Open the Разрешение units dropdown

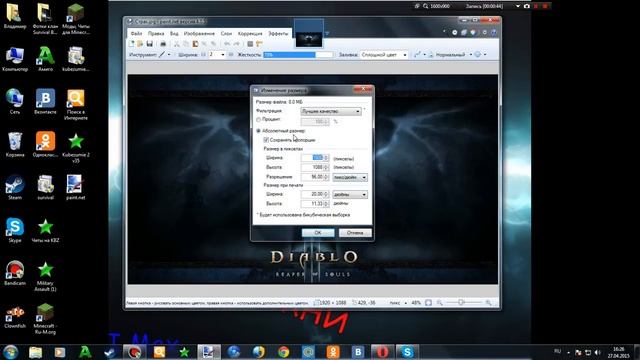click(x=350, y=177)
